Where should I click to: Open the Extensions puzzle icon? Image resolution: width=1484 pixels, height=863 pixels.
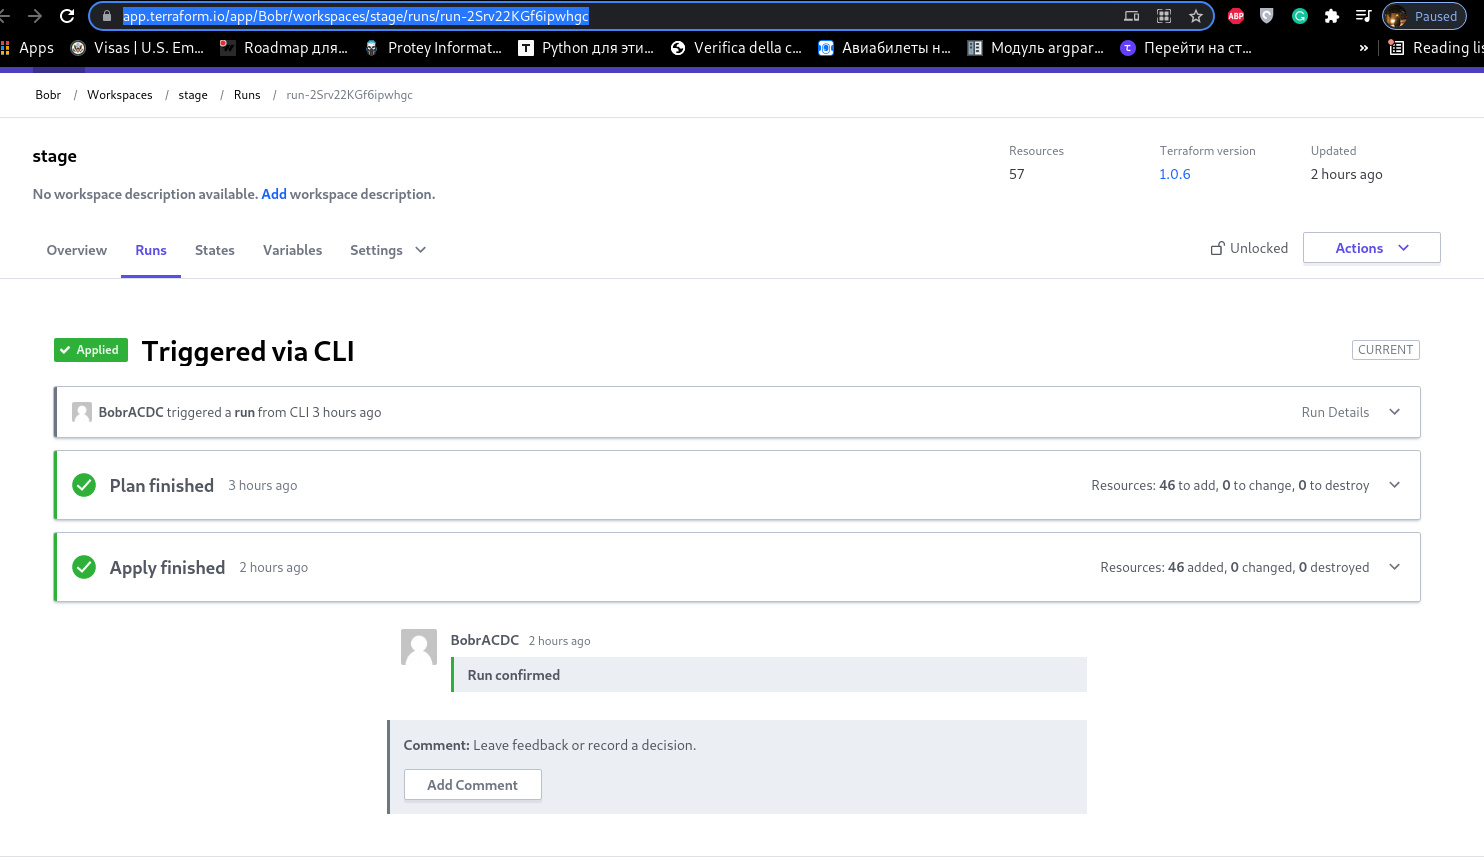point(1331,16)
